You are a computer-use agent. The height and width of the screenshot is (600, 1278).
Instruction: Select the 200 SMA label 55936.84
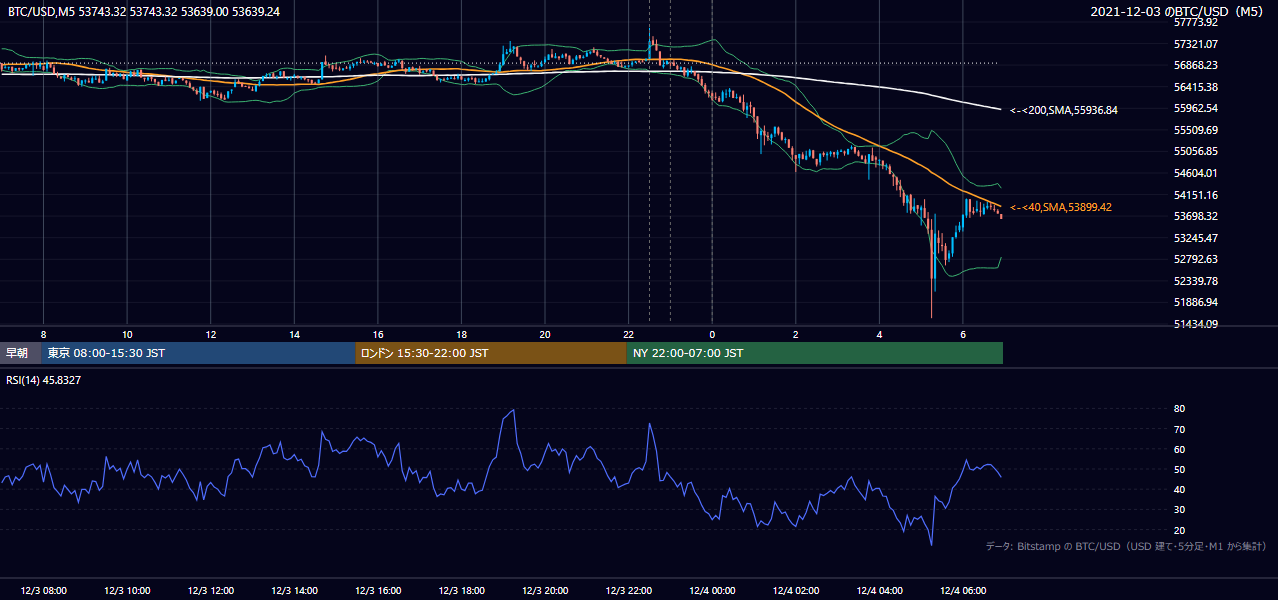(x=1064, y=110)
